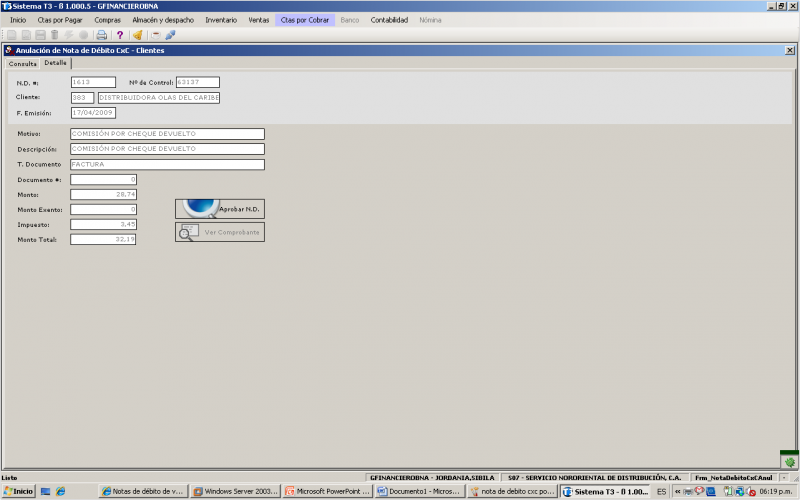Open the Inicio menu in the menu bar

[18, 20]
